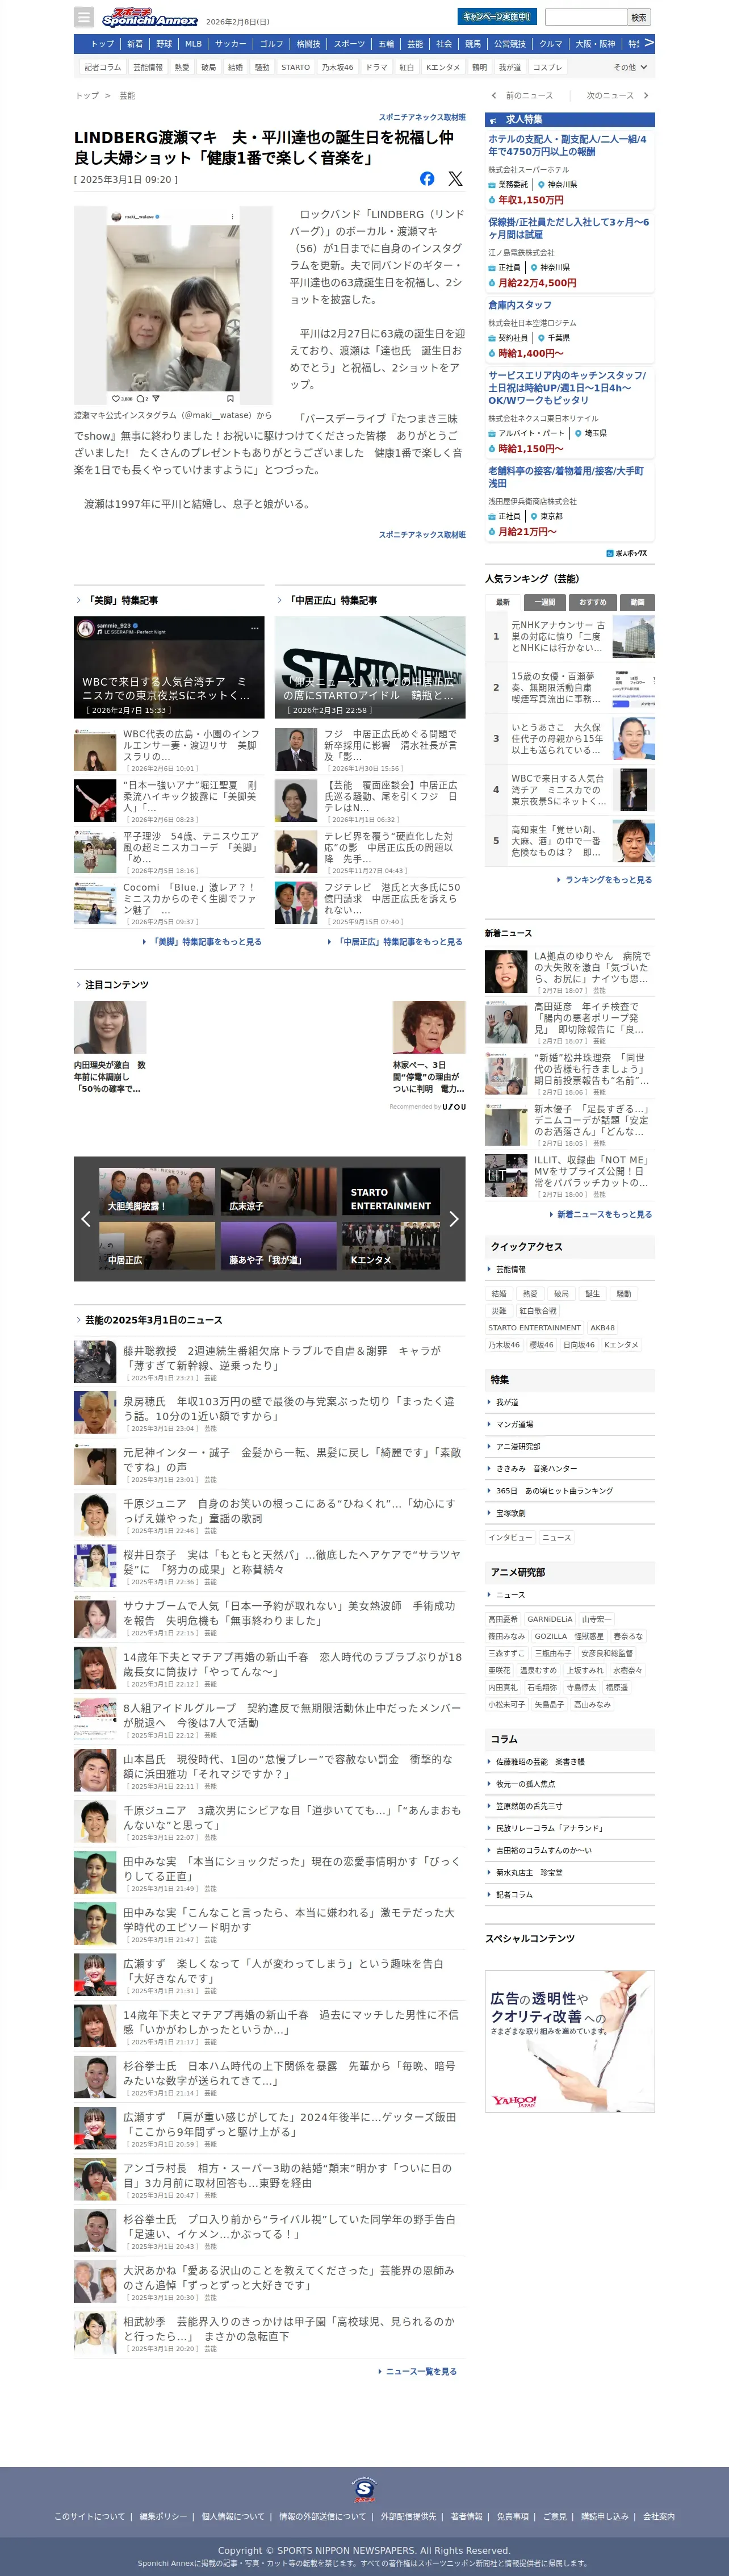This screenshot has width=729, height=2576.
Task: Click the キャンペーン実施中! button
Action: (497, 16)
